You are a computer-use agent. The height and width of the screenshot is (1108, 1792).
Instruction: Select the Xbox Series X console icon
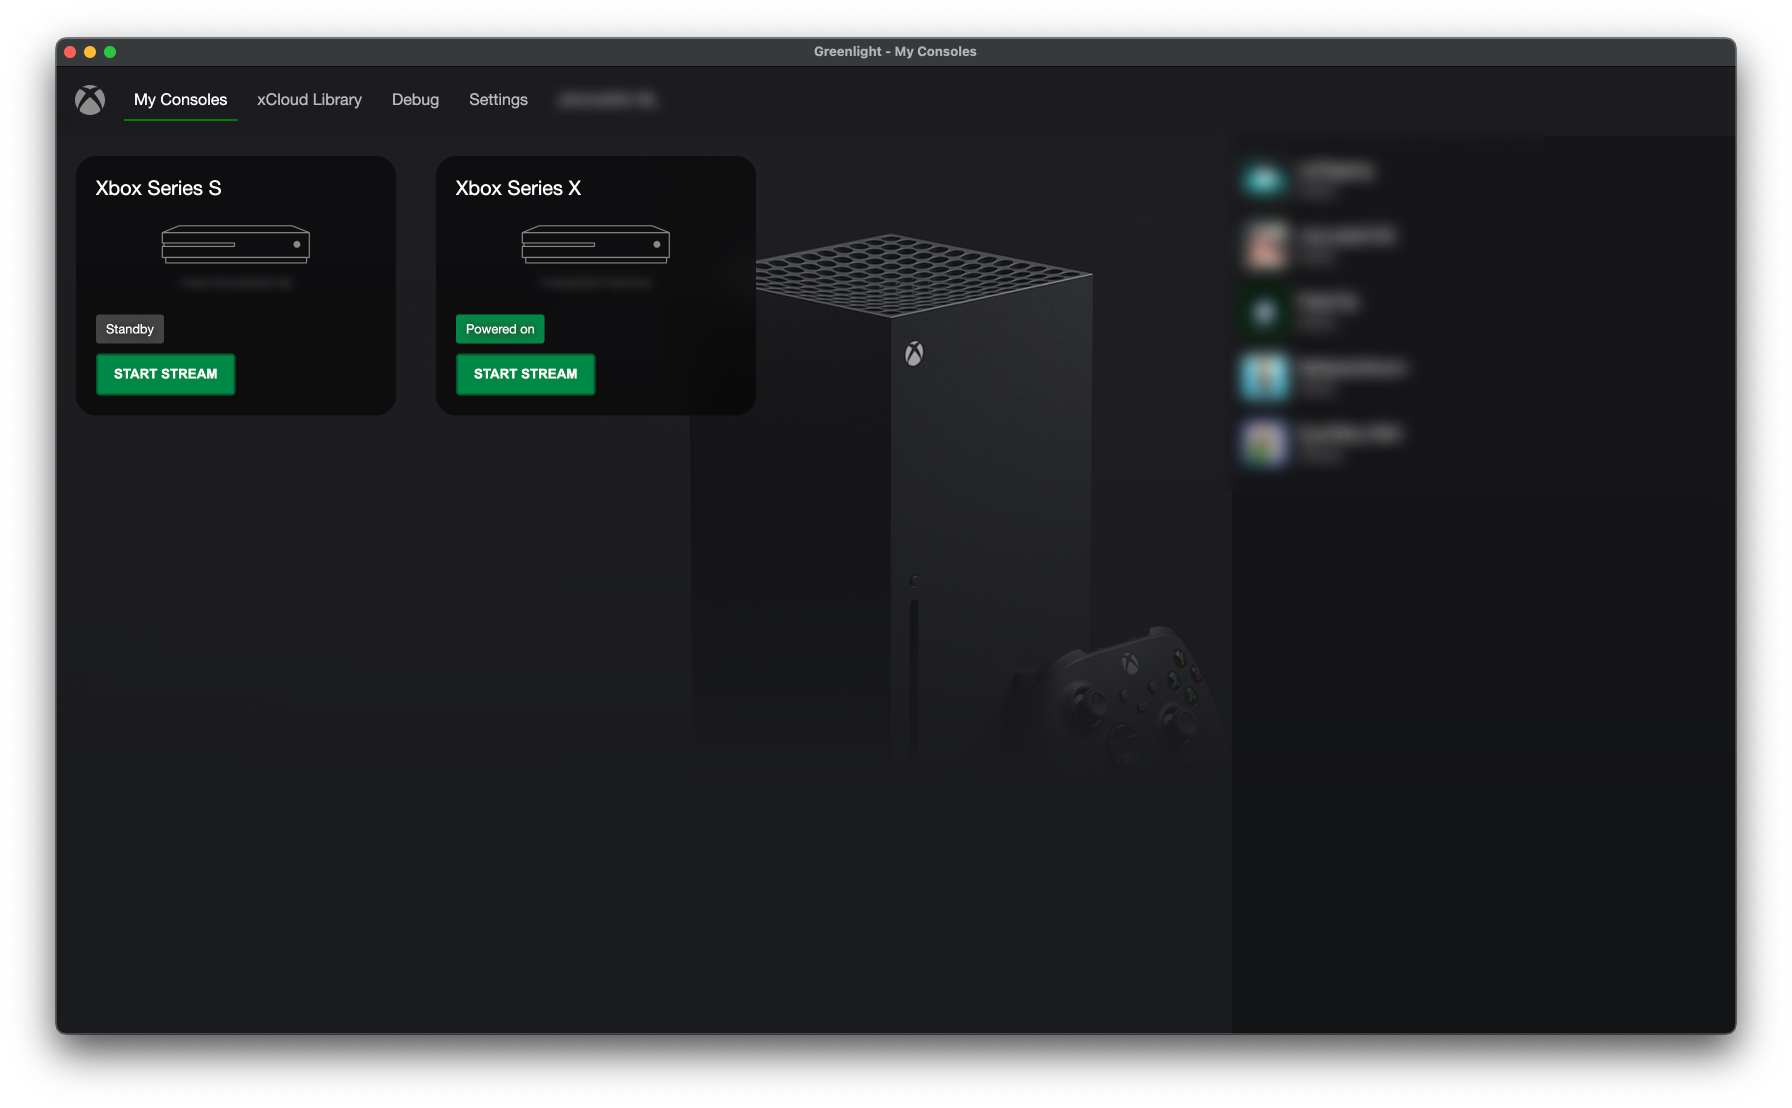pos(596,245)
